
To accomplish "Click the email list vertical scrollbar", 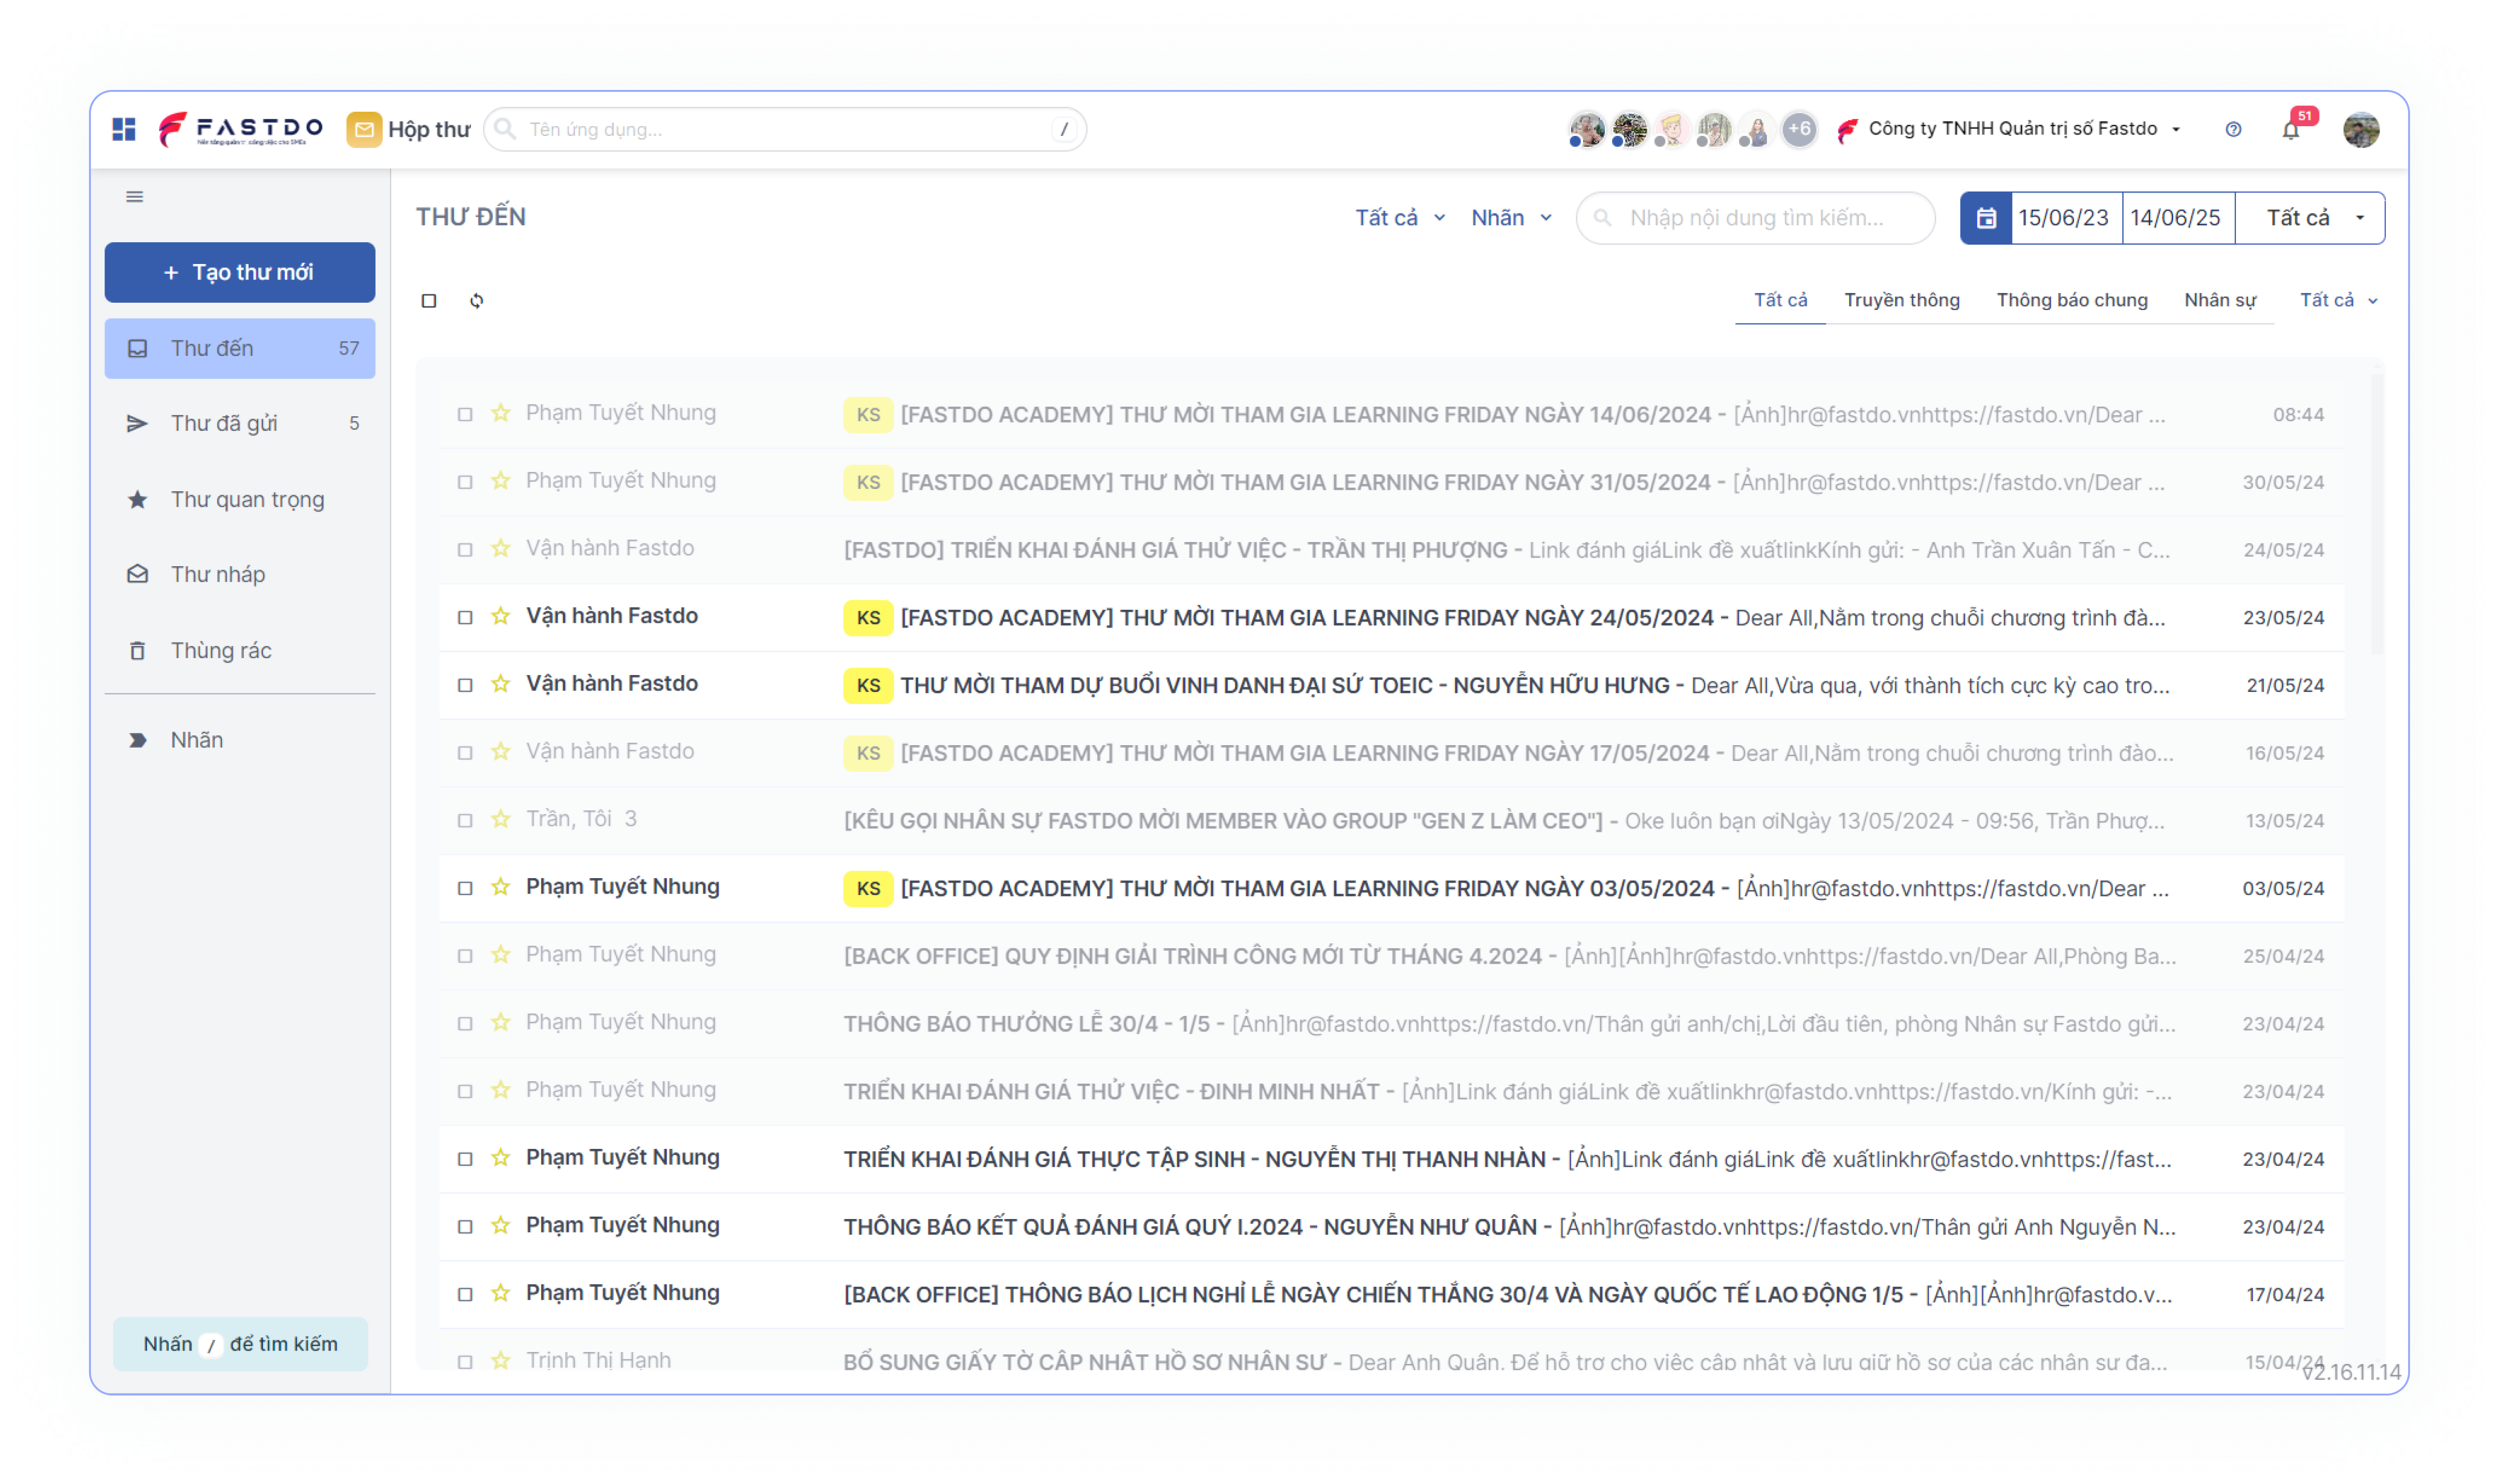I will 2377,515.
